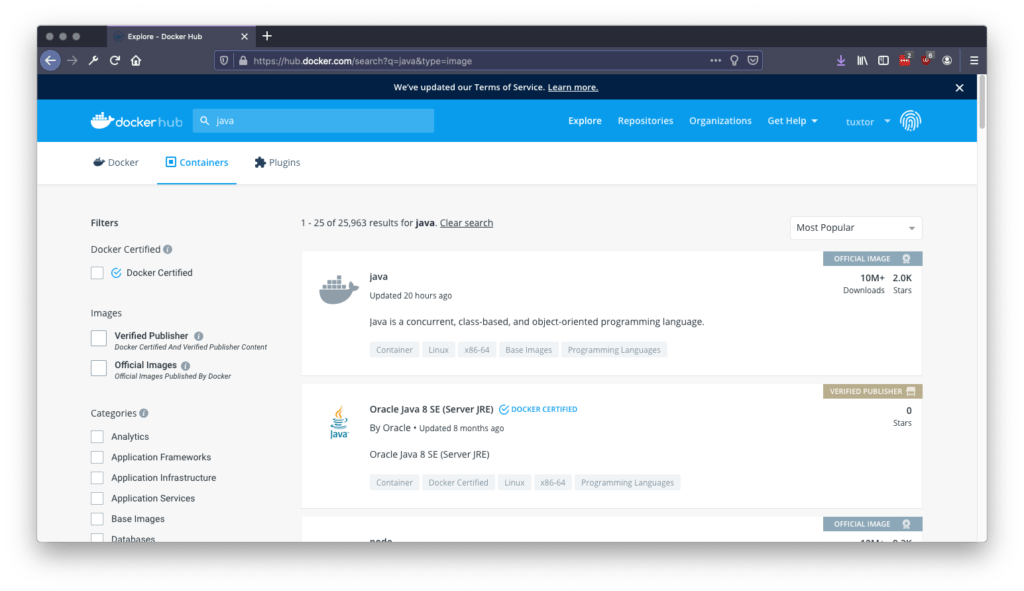The image size is (1024, 591).
Task: Click the Verified Publisher info icon
Action: (x=199, y=336)
